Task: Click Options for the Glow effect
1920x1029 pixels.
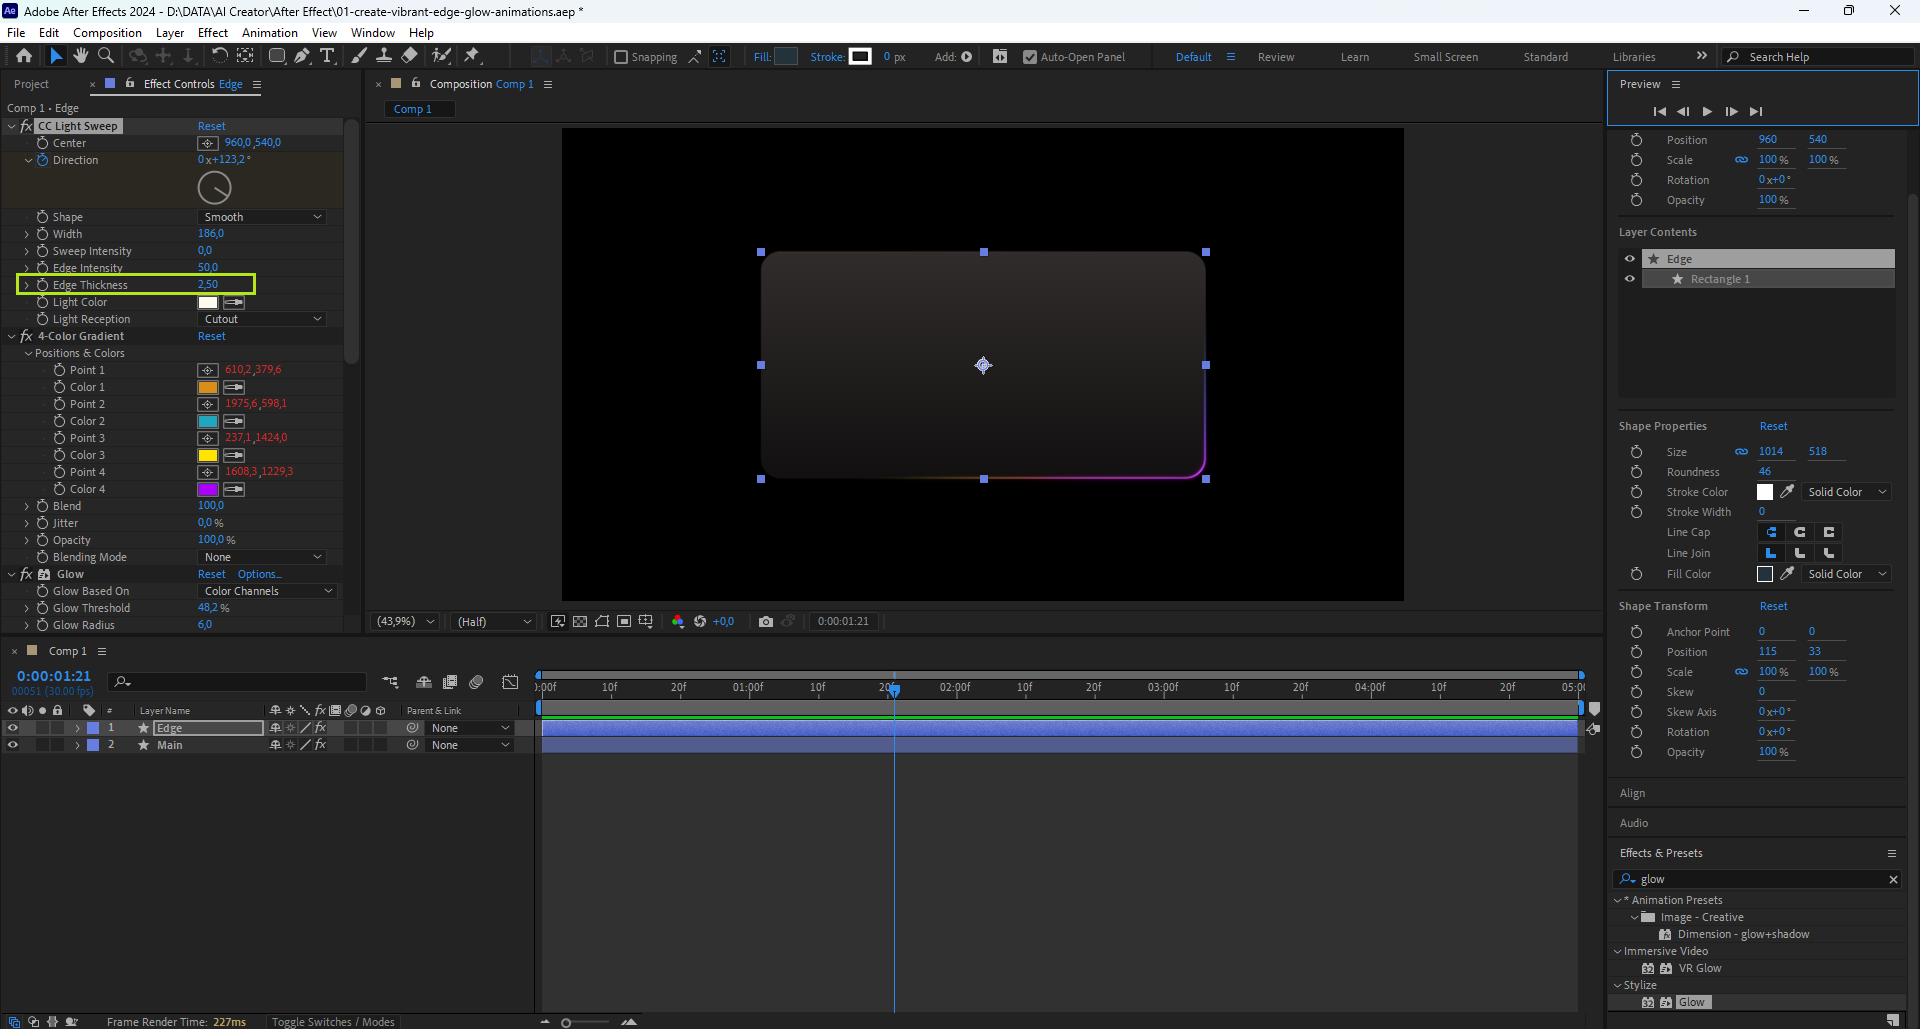Action: pyautogui.click(x=259, y=574)
